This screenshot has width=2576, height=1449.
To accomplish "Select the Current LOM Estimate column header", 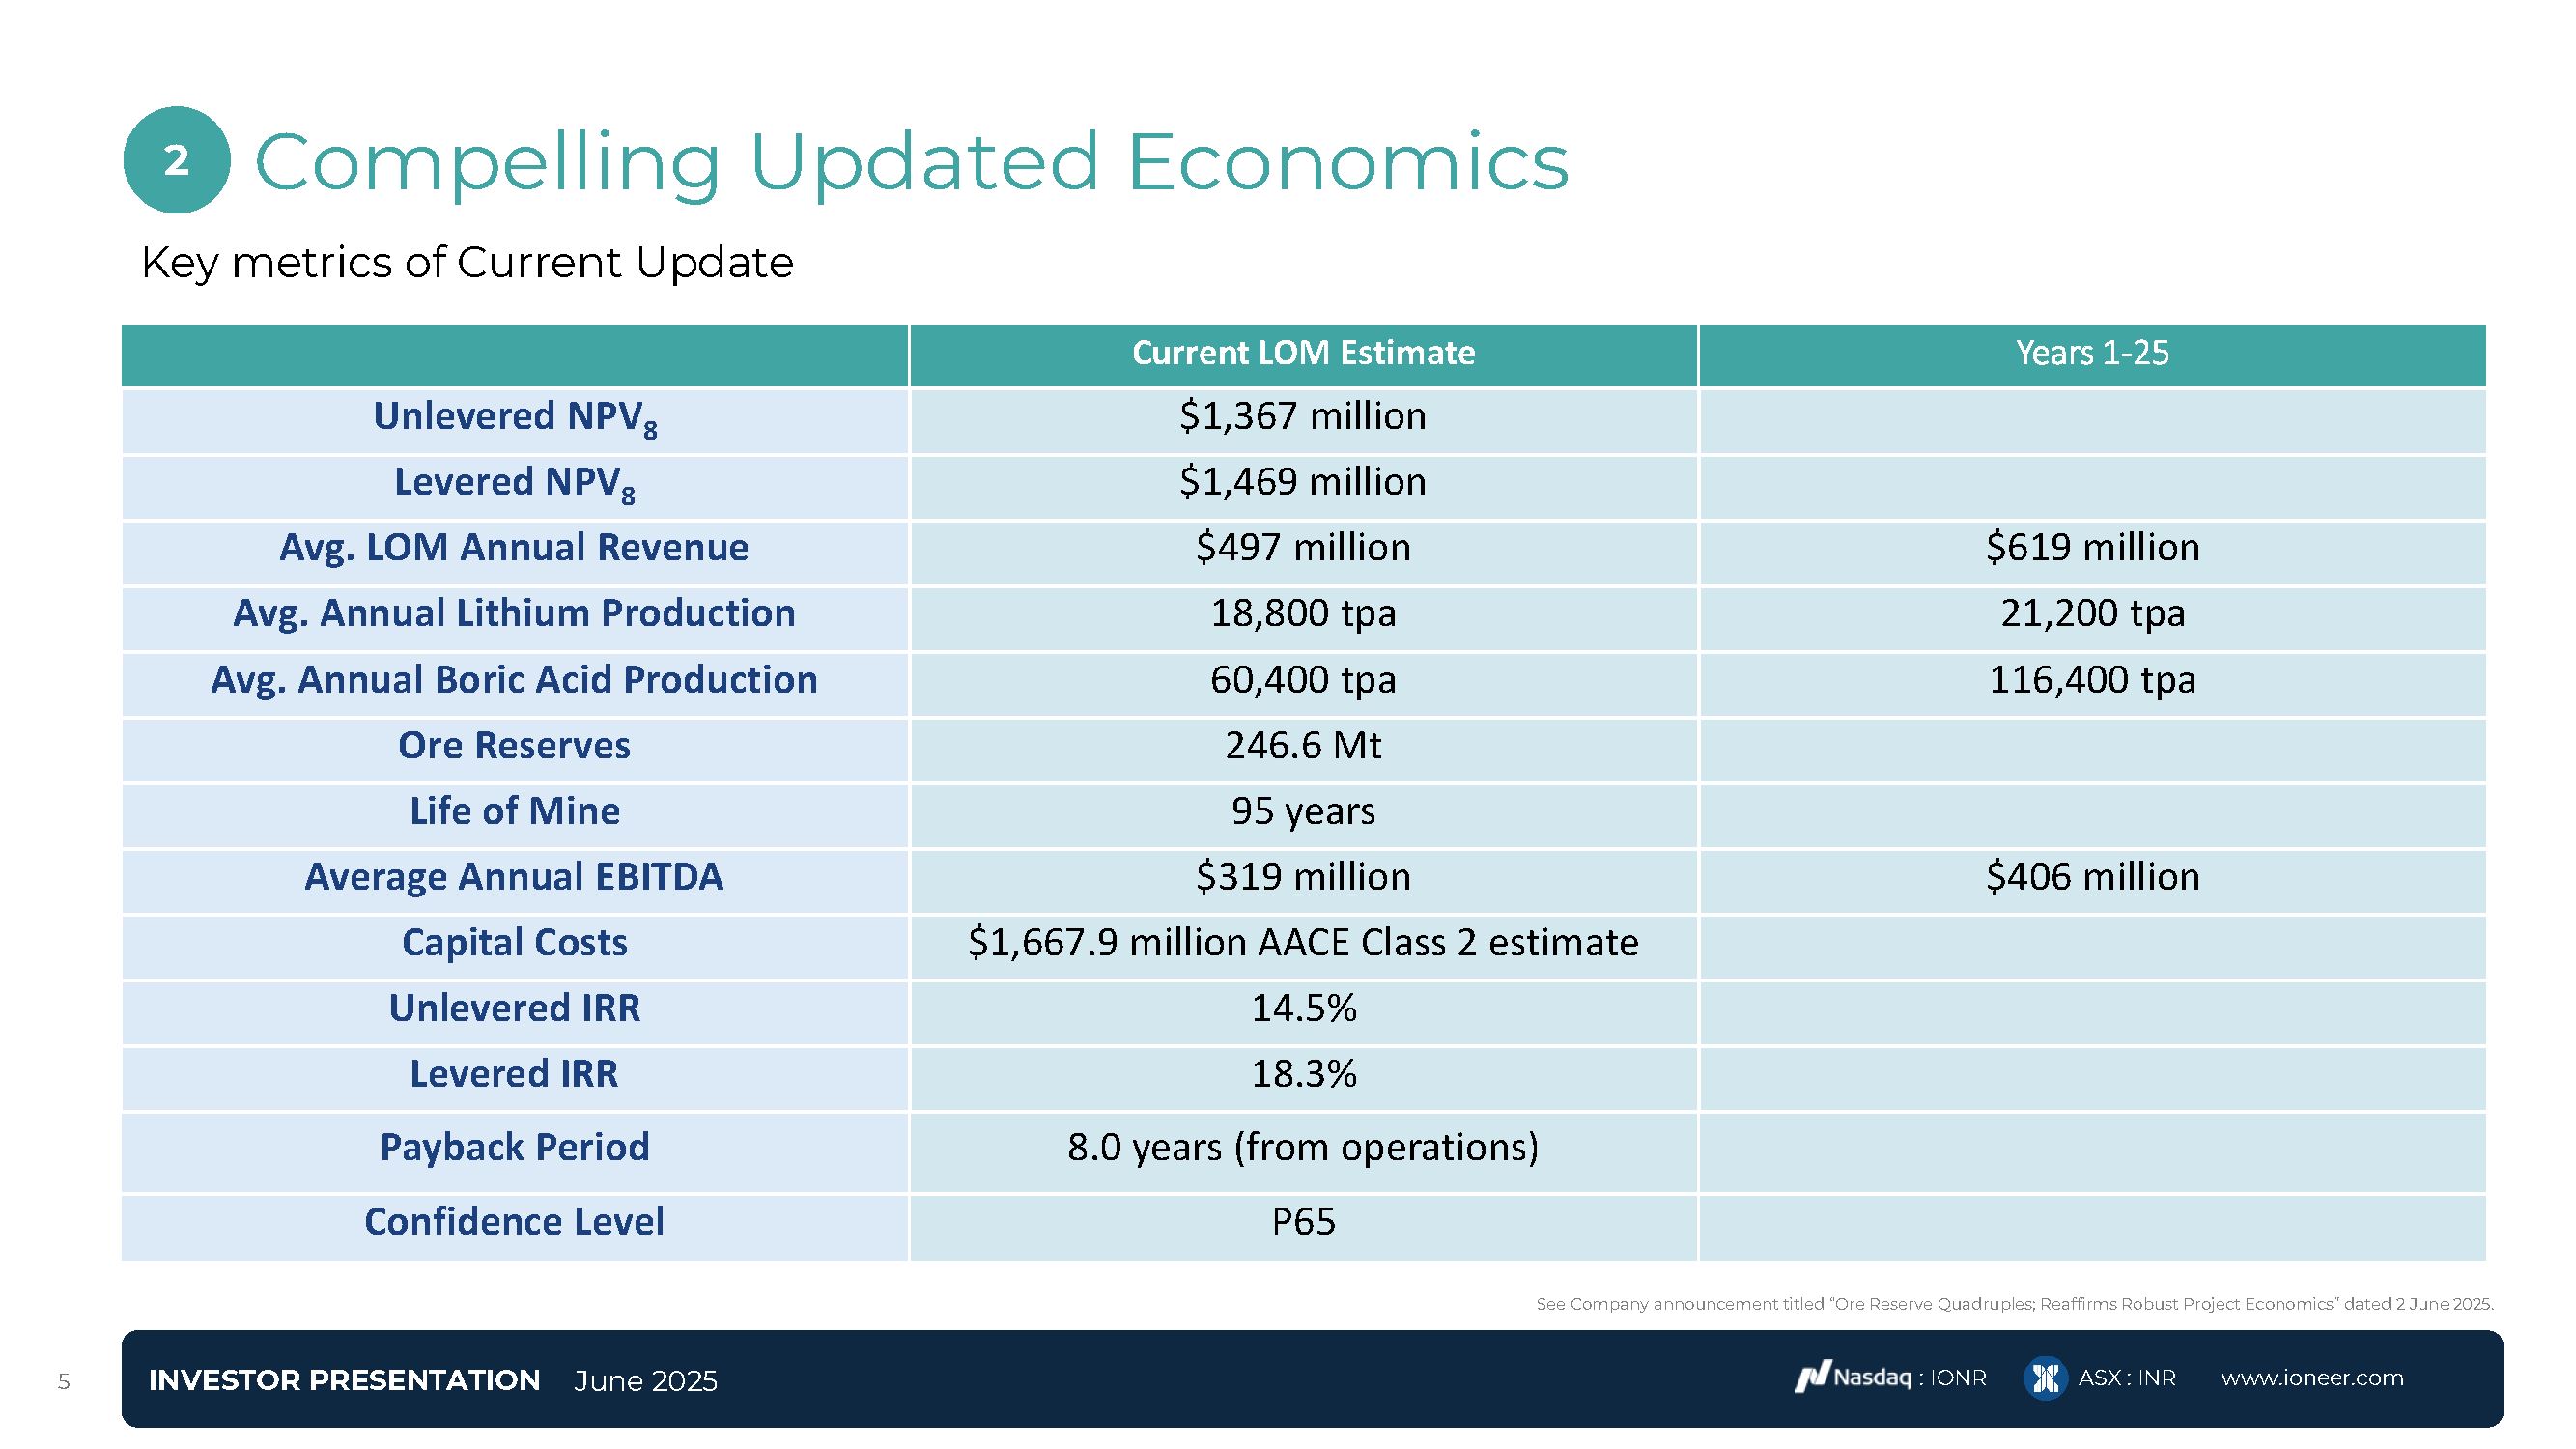I will click(x=1303, y=353).
